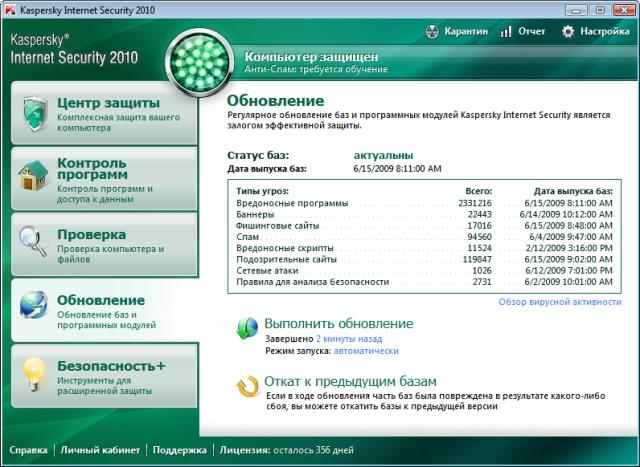
Task: Select the Обновление section label
Action: point(101,300)
